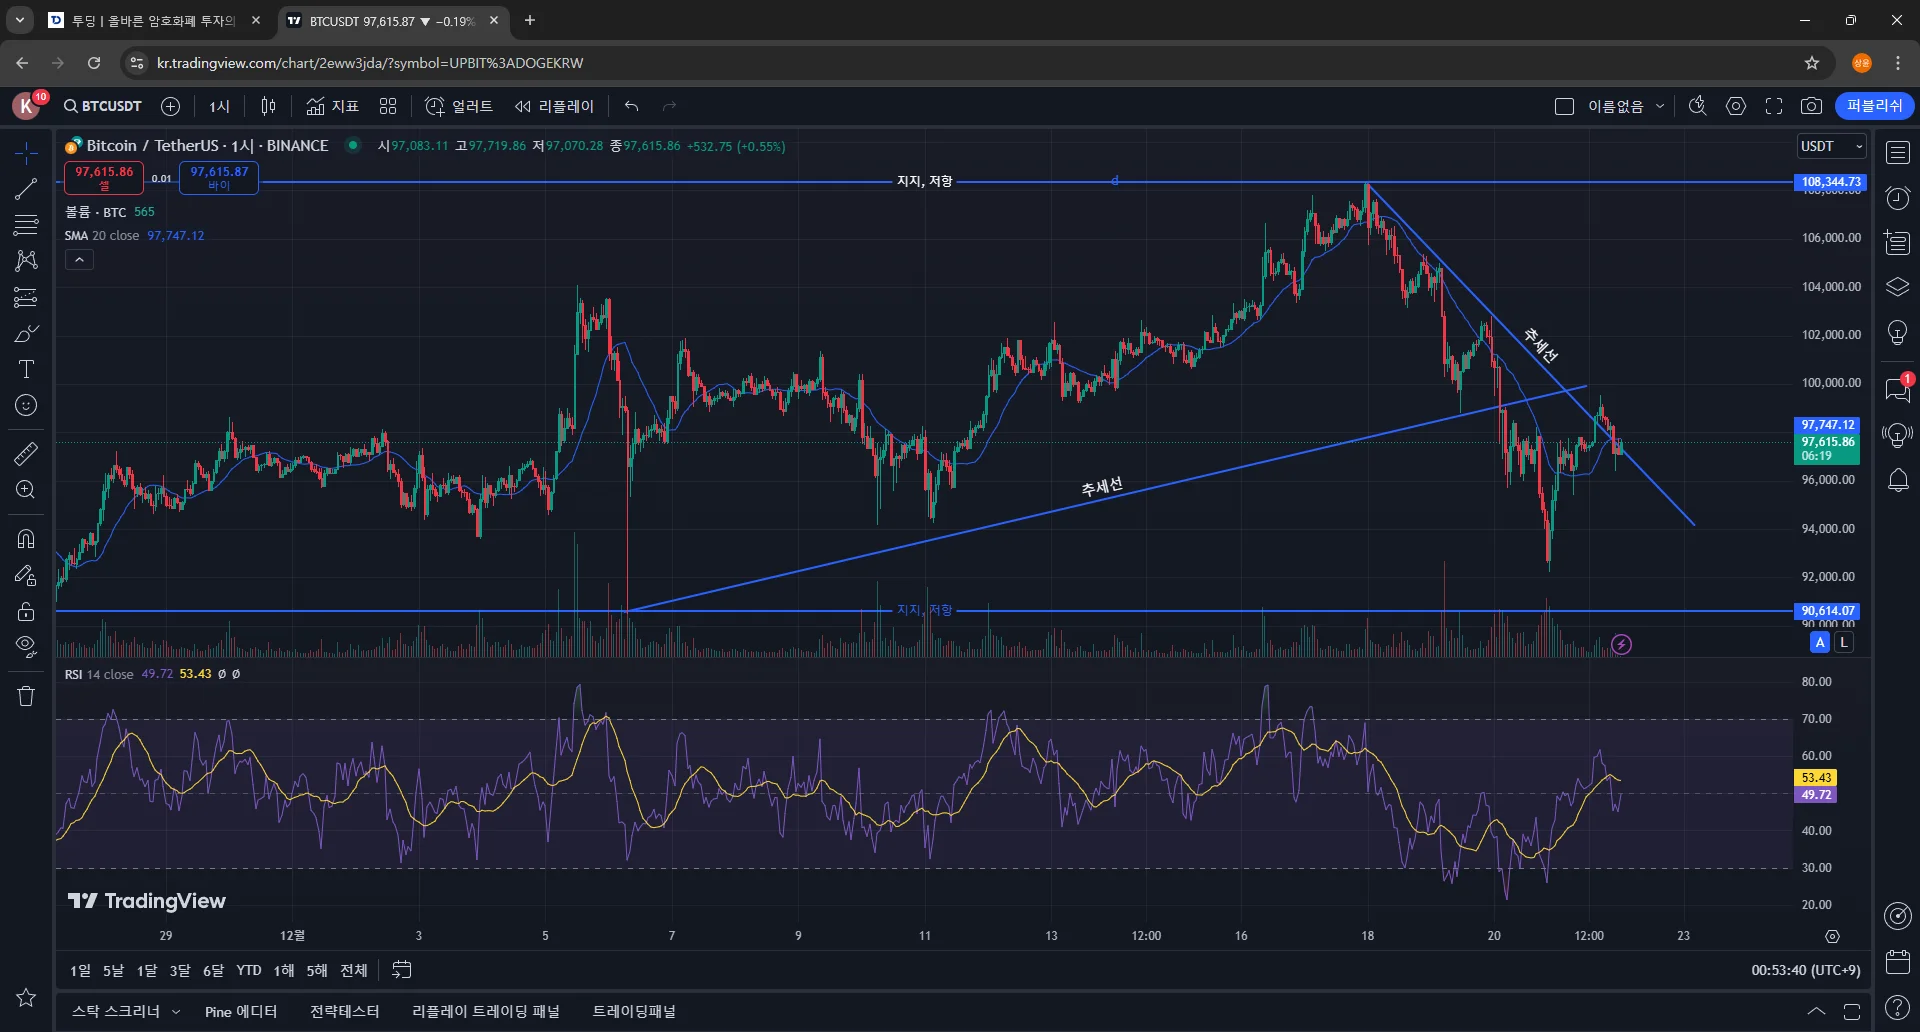Image resolution: width=1920 pixels, height=1032 pixels.
Task: Set the date range to 전체
Action: tap(354, 970)
